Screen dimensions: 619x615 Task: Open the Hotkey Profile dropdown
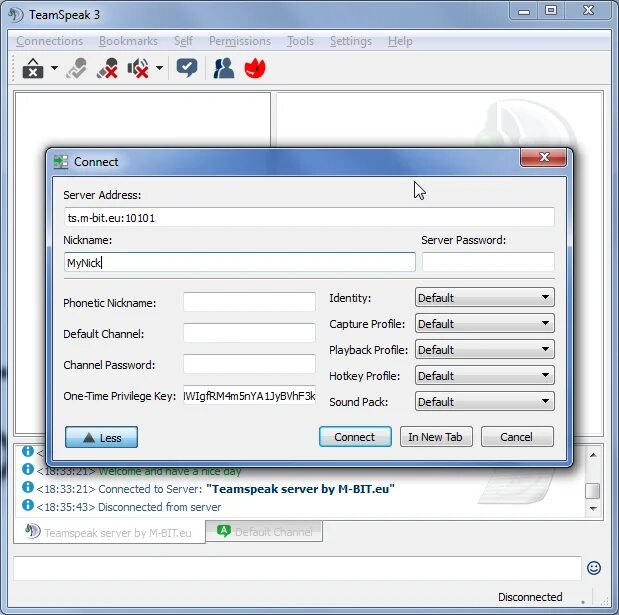[485, 376]
